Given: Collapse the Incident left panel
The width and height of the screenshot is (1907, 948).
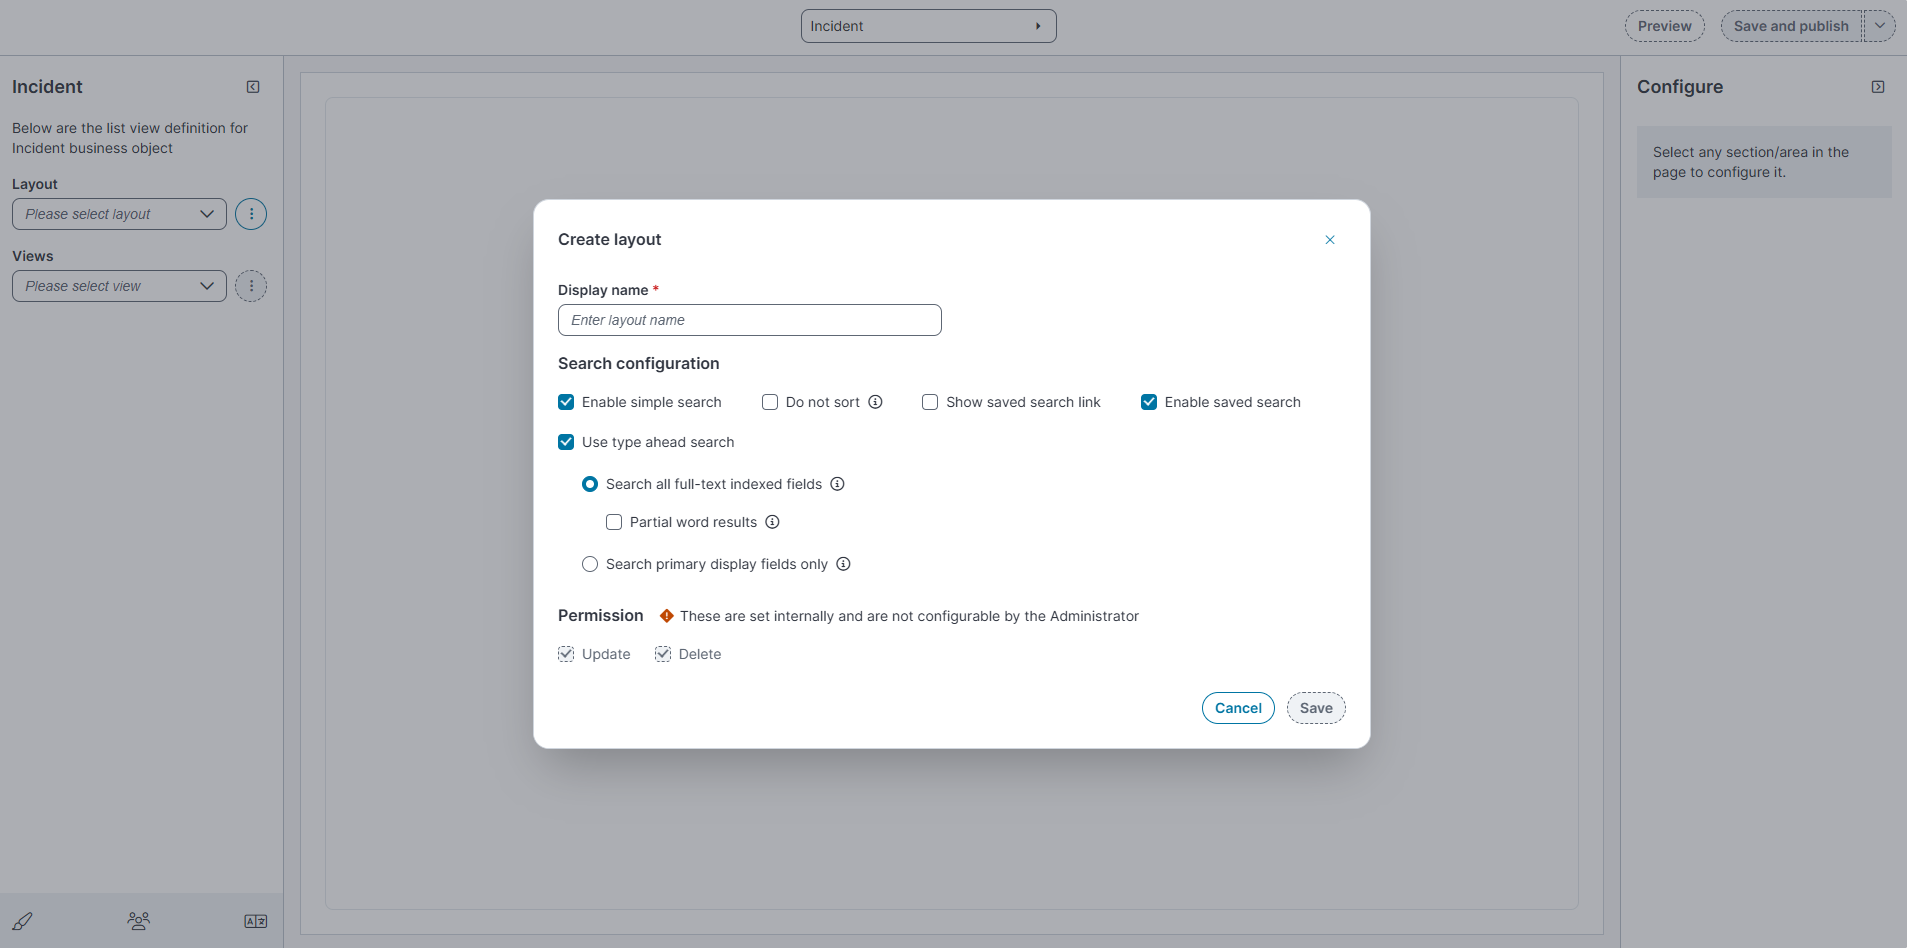Looking at the screenshot, I should tap(253, 87).
